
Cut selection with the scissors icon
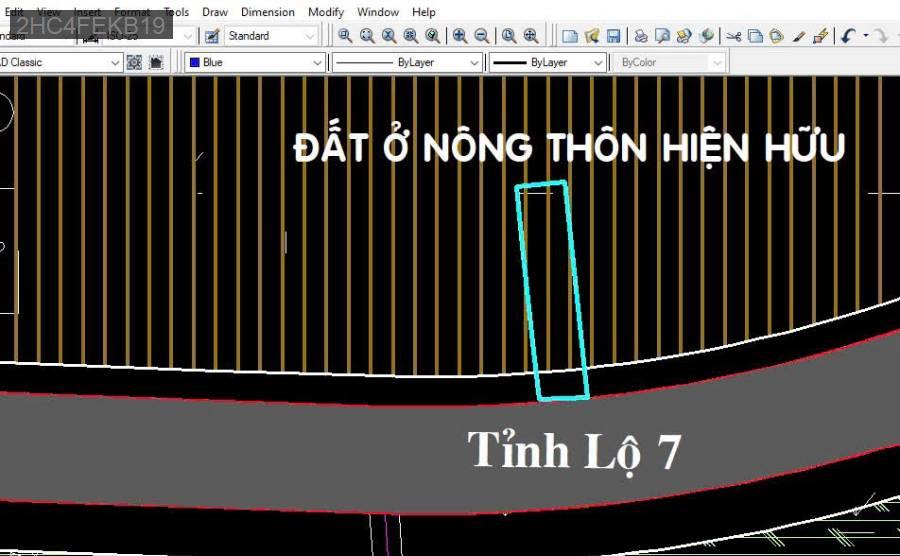pos(733,36)
